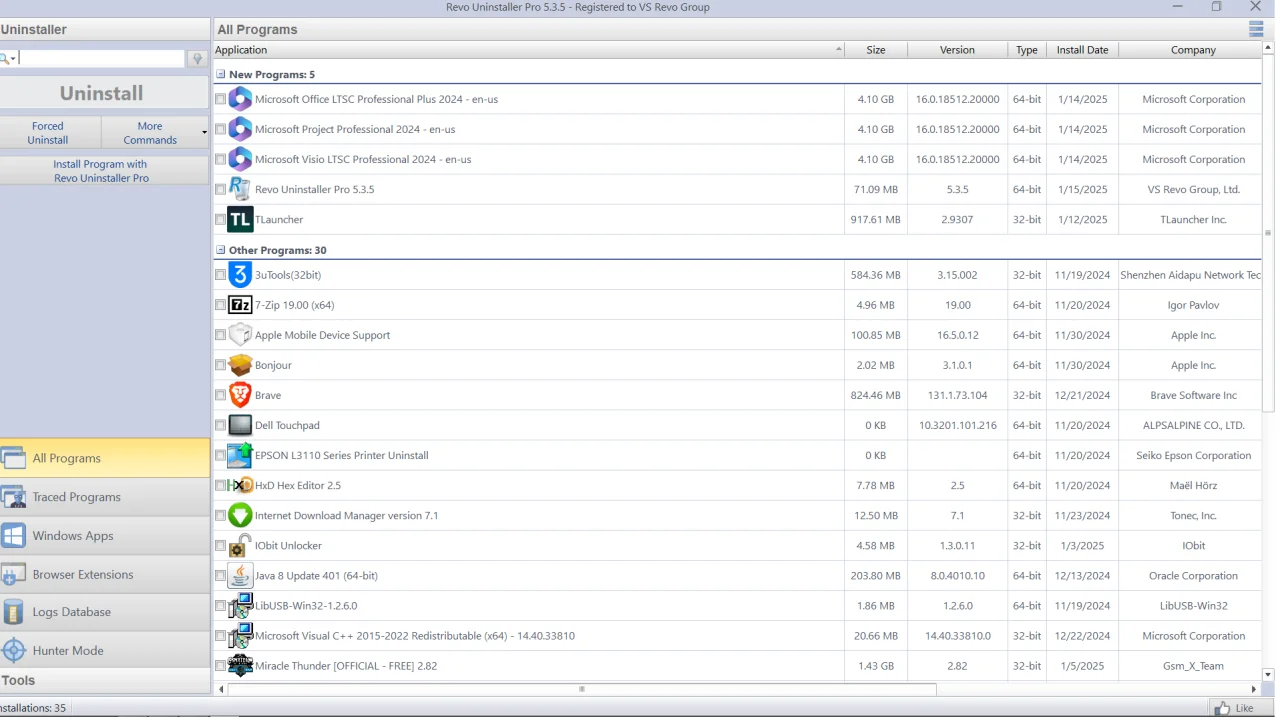Click the large Uninstall button
Image resolution: width=1280 pixels, height=721 pixels.
click(104, 93)
